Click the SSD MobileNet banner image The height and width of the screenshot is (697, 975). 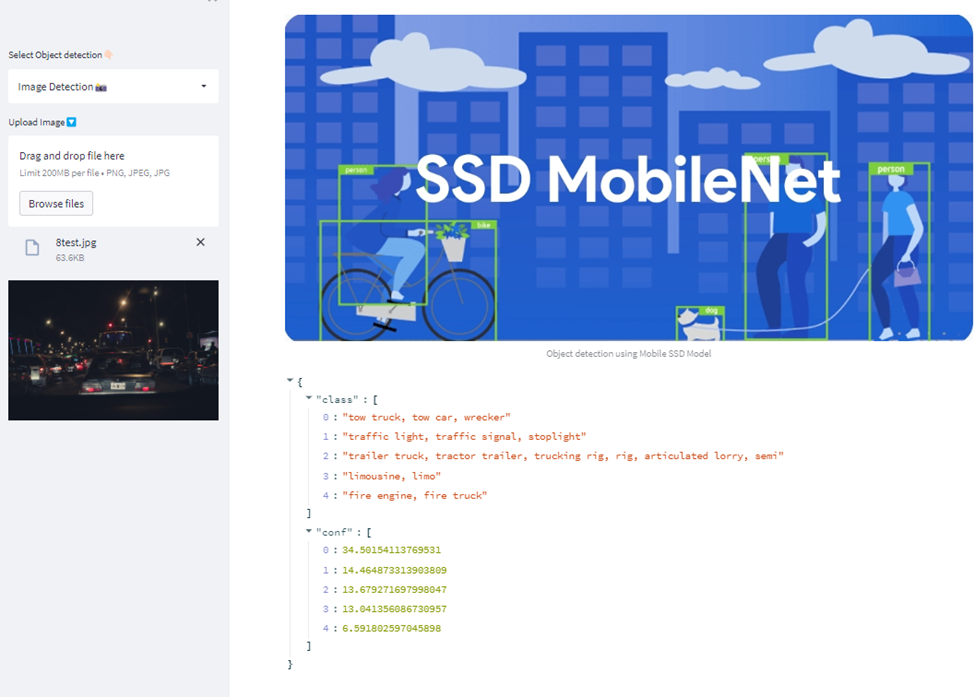click(628, 178)
